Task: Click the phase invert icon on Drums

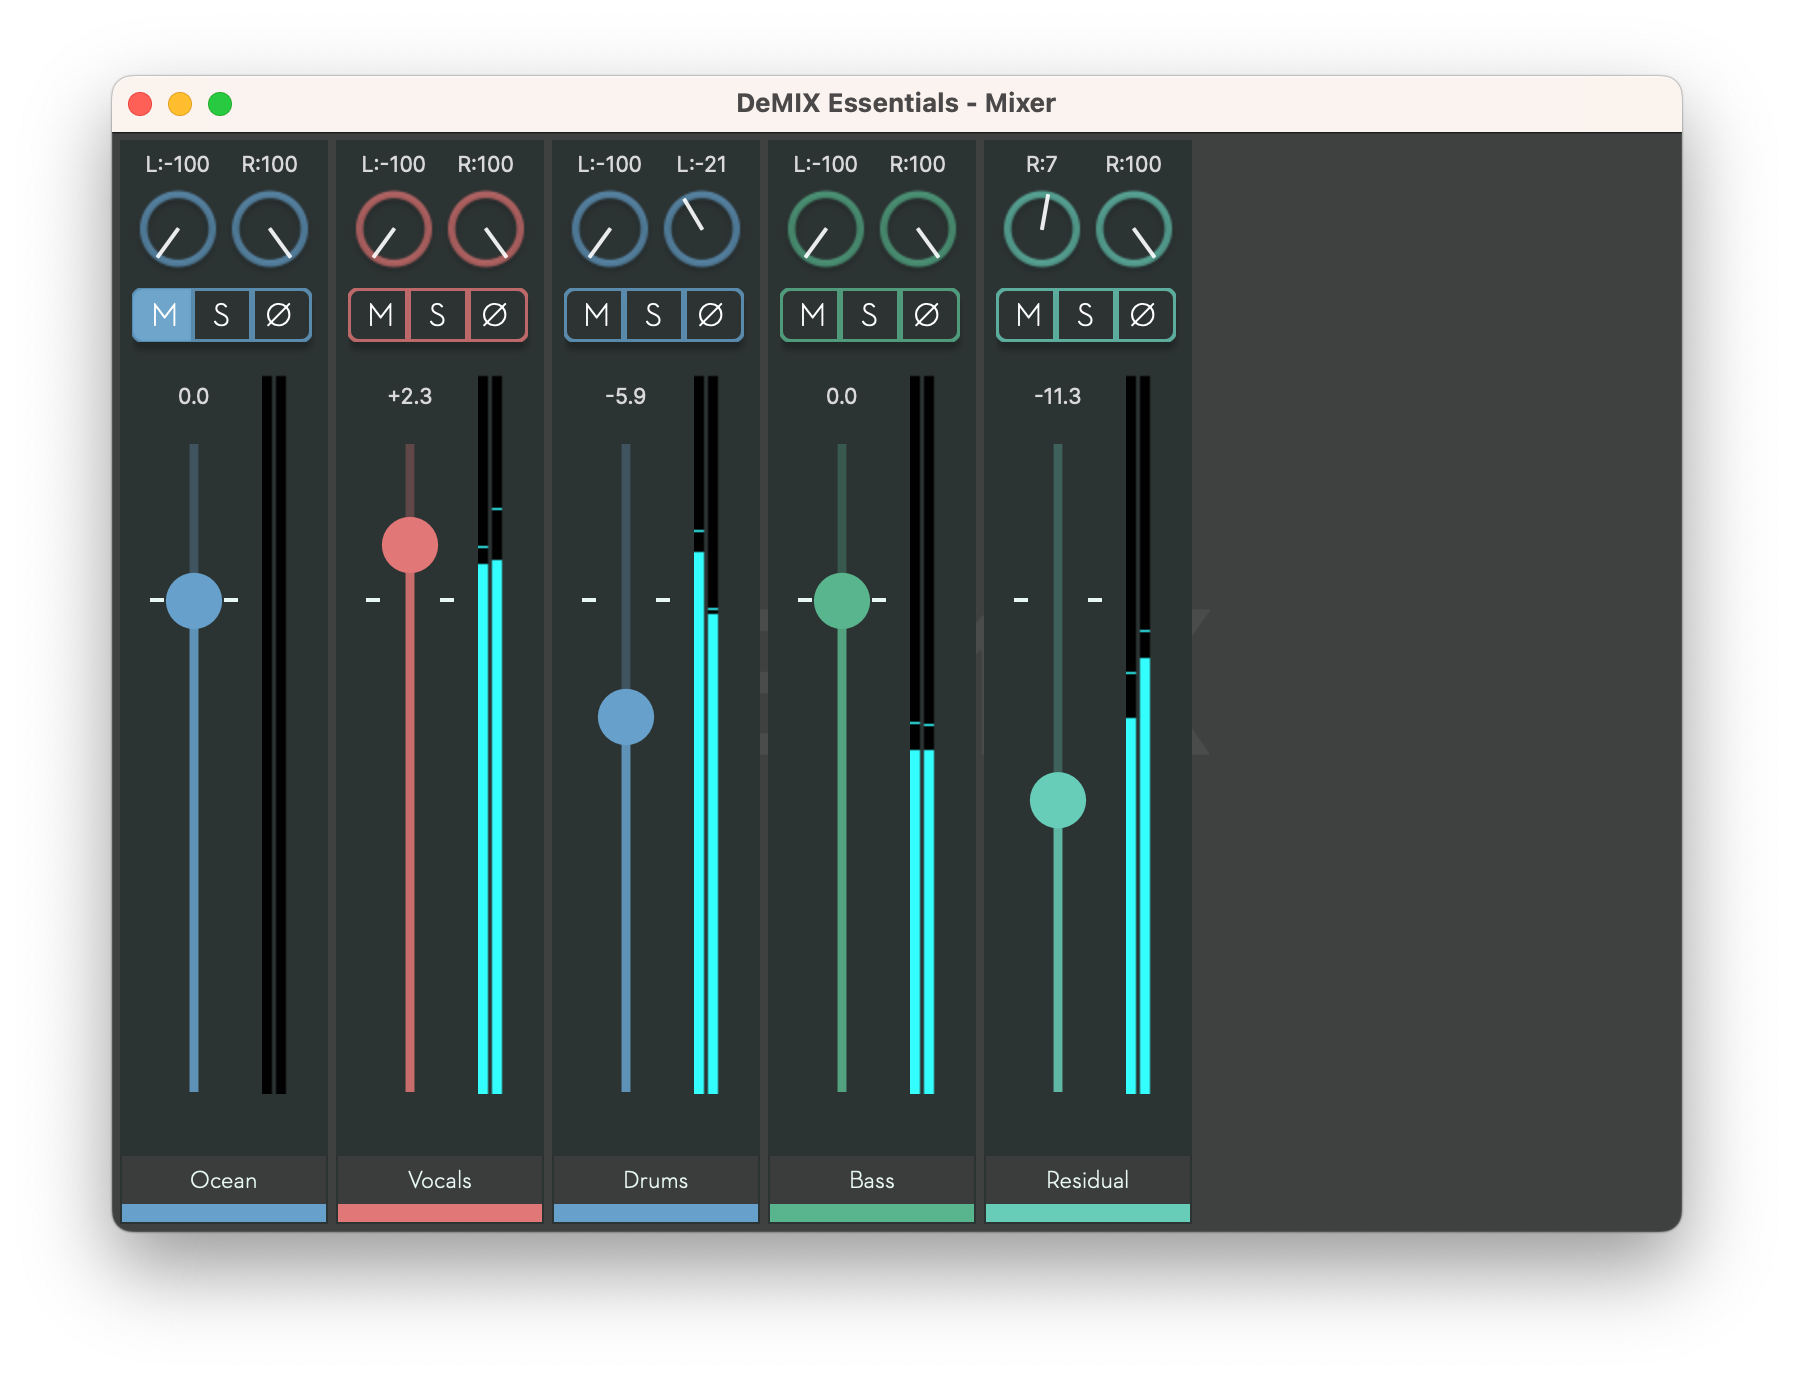Action: click(711, 315)
